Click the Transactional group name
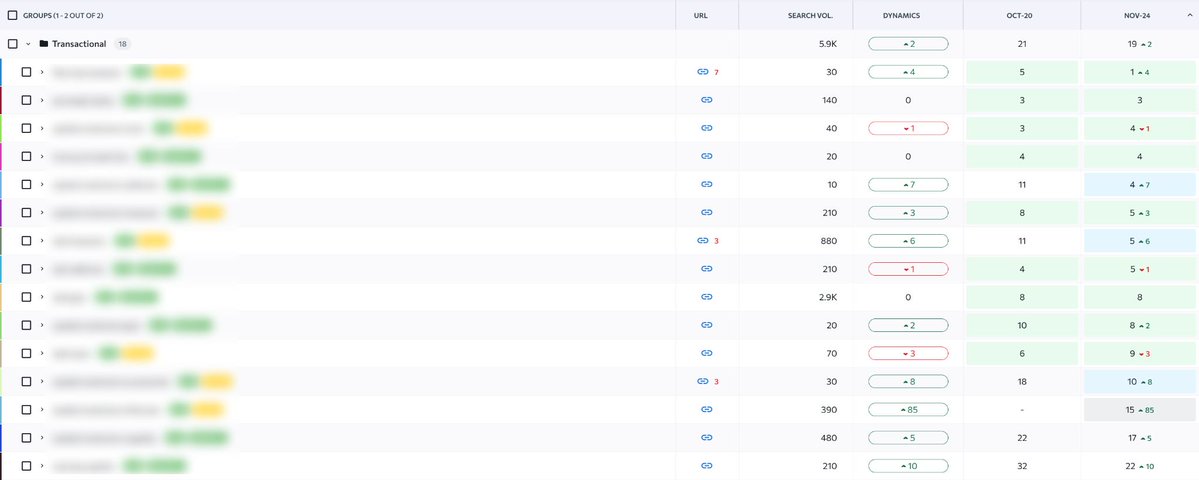Image resolution: width=1199 pixels, height=480 pixels. point(79,44)
